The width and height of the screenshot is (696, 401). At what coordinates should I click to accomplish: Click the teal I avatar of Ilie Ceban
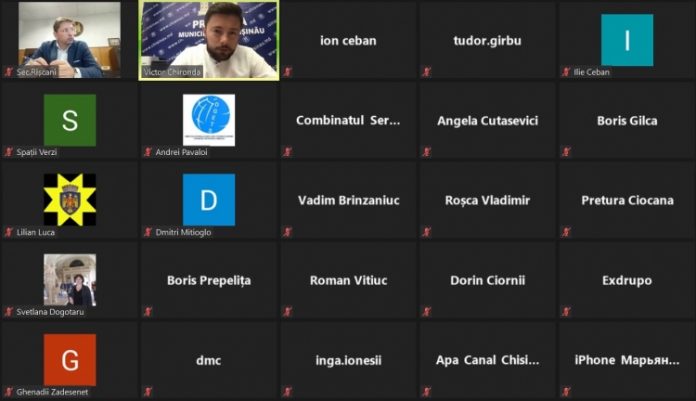627,40
